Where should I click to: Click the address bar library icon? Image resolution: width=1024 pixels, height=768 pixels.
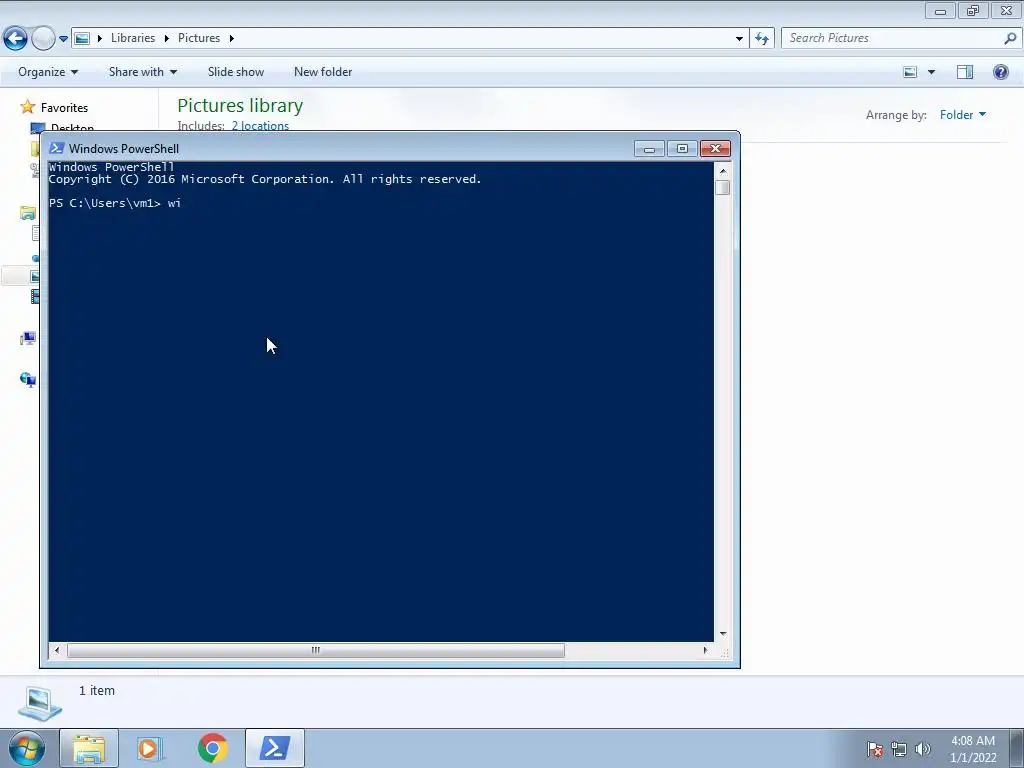coord(82,39)
